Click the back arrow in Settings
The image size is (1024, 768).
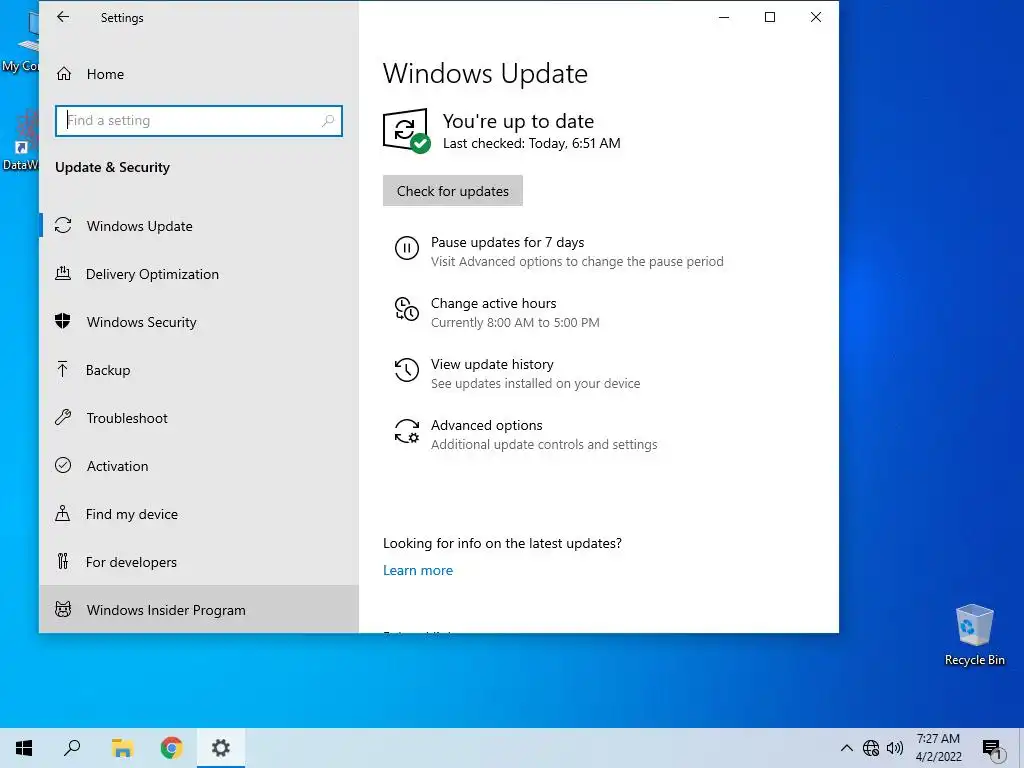[x=63, y=17]
